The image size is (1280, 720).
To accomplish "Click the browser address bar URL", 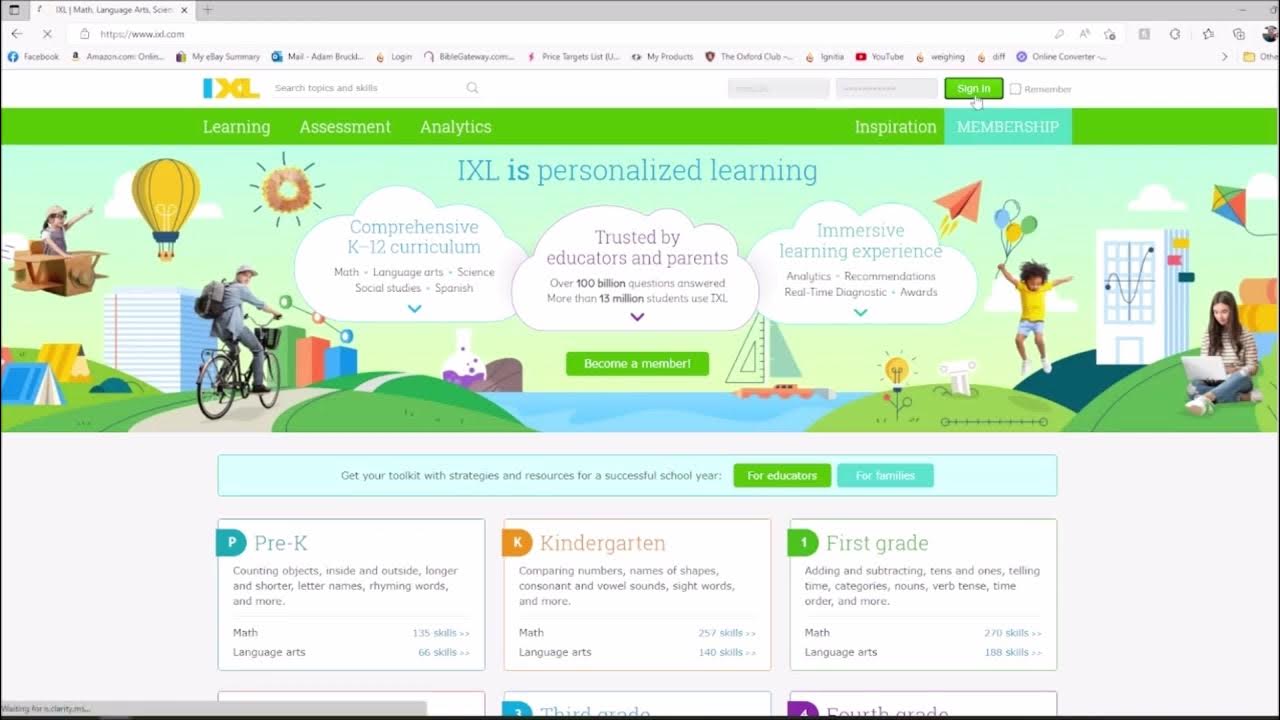I will coord(142,34).
